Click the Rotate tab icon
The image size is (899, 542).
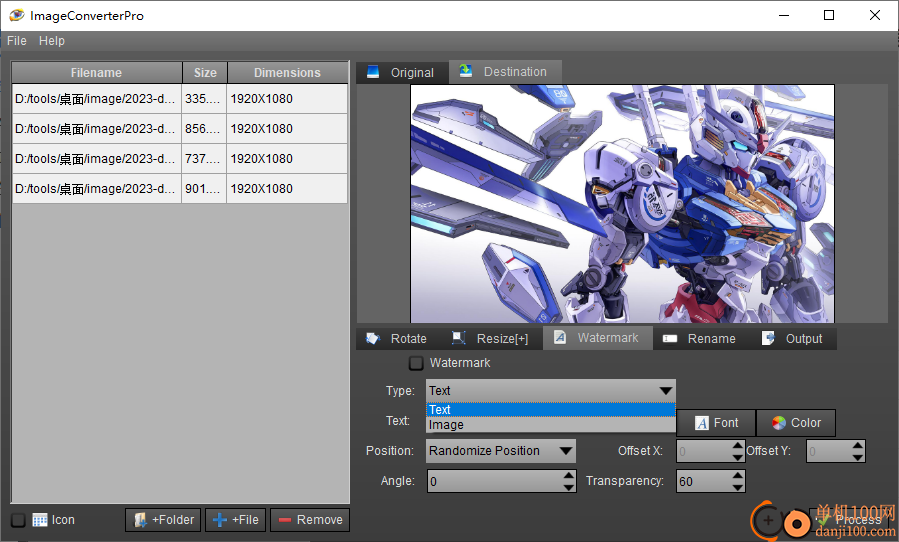click(x=373, y=338)
